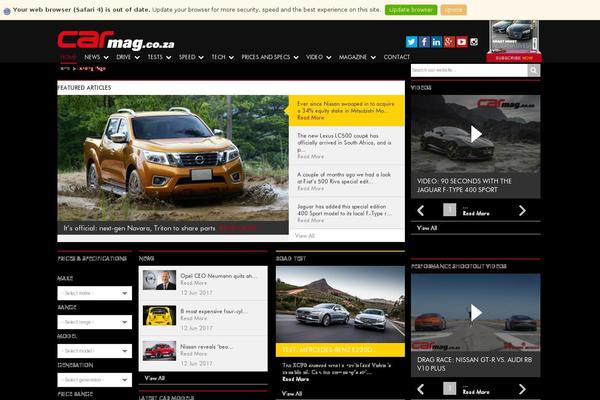Go to previous video in Videos panel
Viewport: 600px width, 400px height.
click(x=421, y=211)
